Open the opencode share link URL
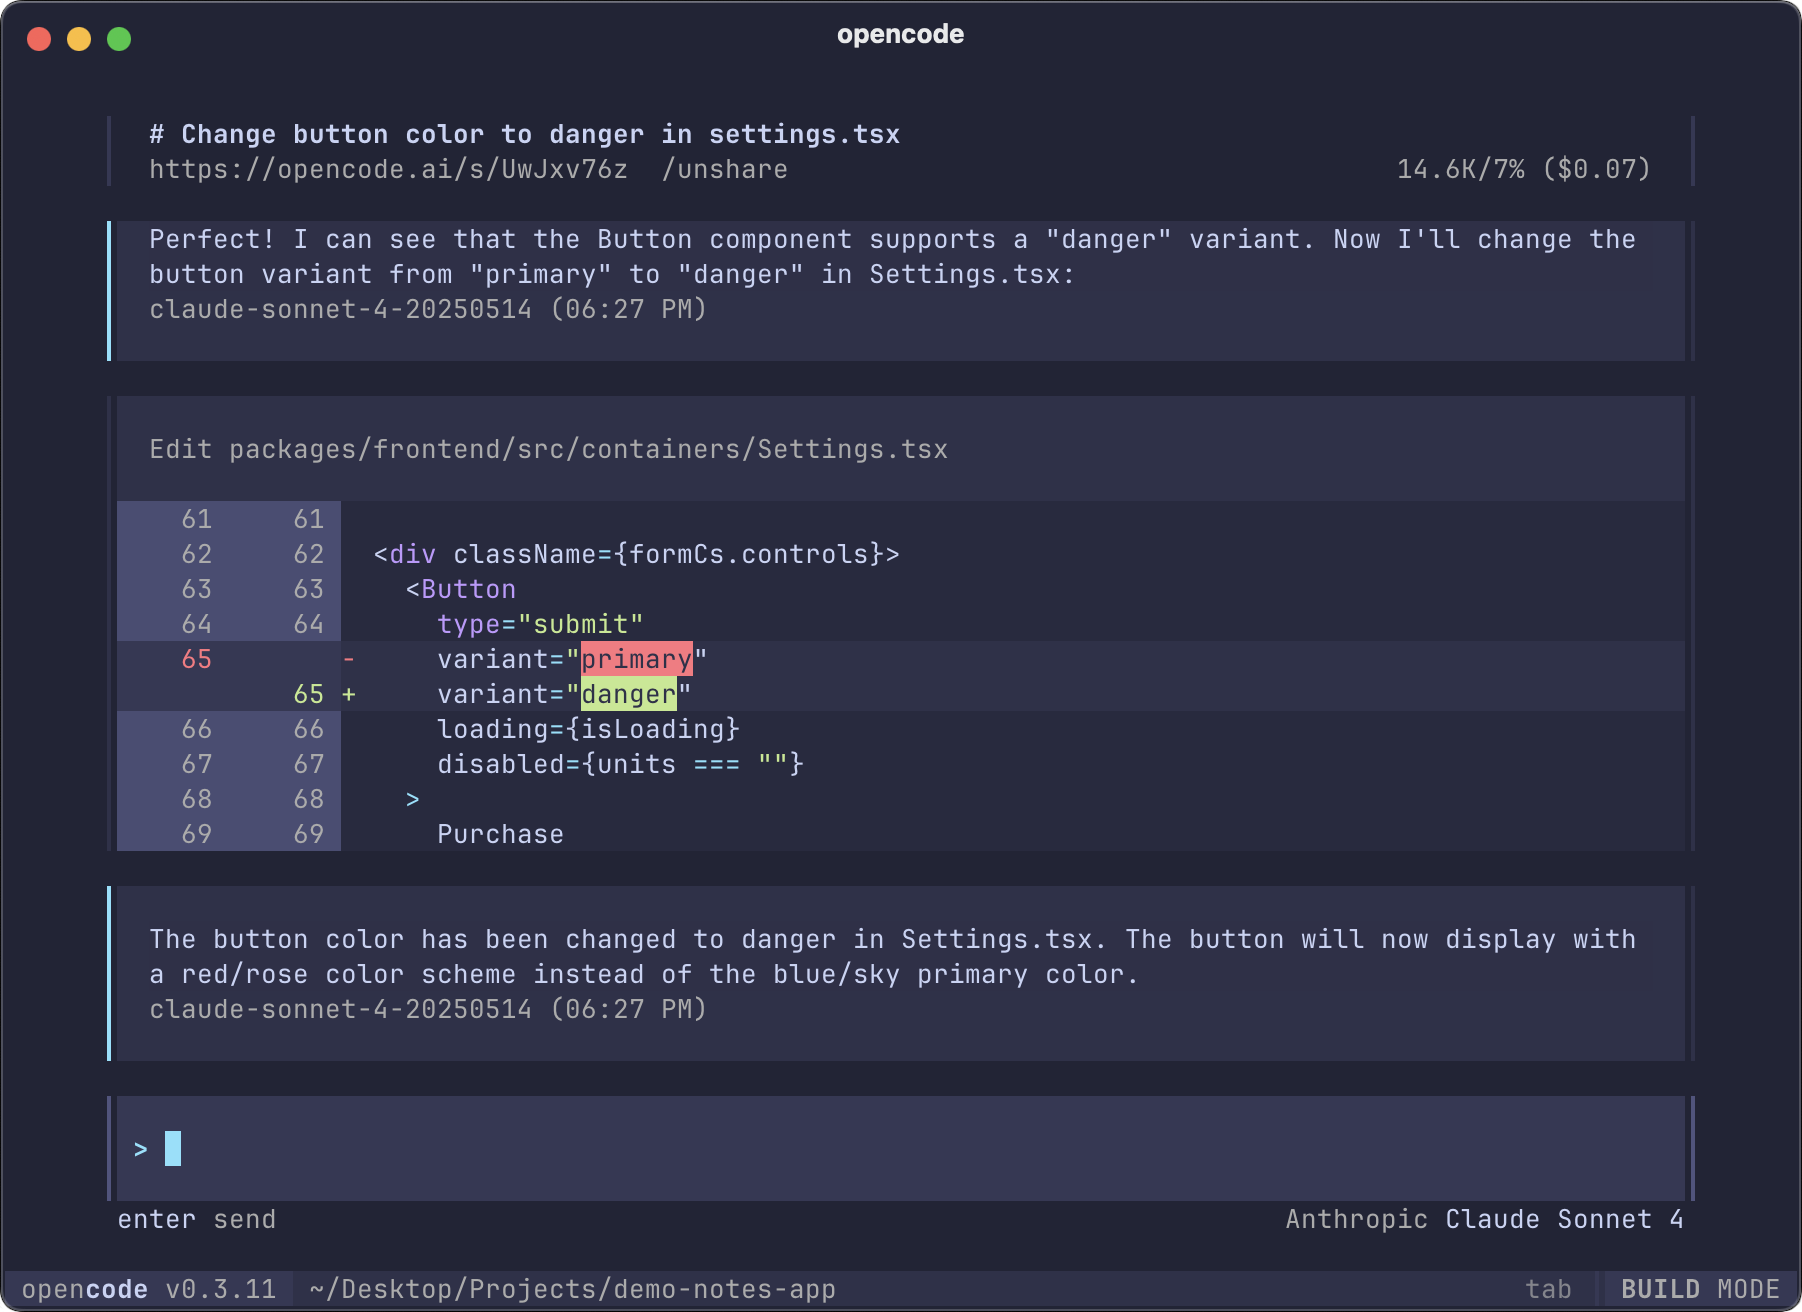This screenshot has height=1312, width=1802. tap(388, 169)
